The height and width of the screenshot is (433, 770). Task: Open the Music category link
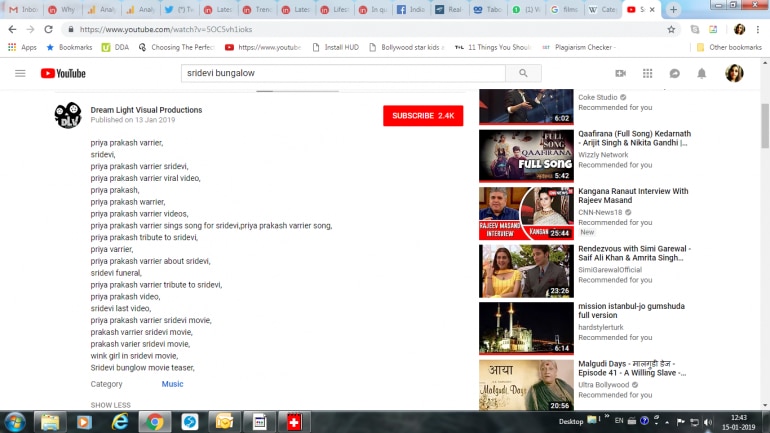172,384
